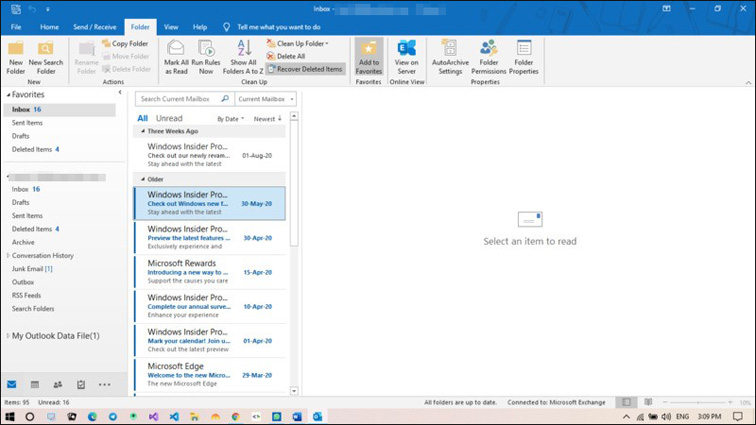The width and height of the screenshot is (756, 425).
Task: Open Junk Email folder
Action: [32, 269]
